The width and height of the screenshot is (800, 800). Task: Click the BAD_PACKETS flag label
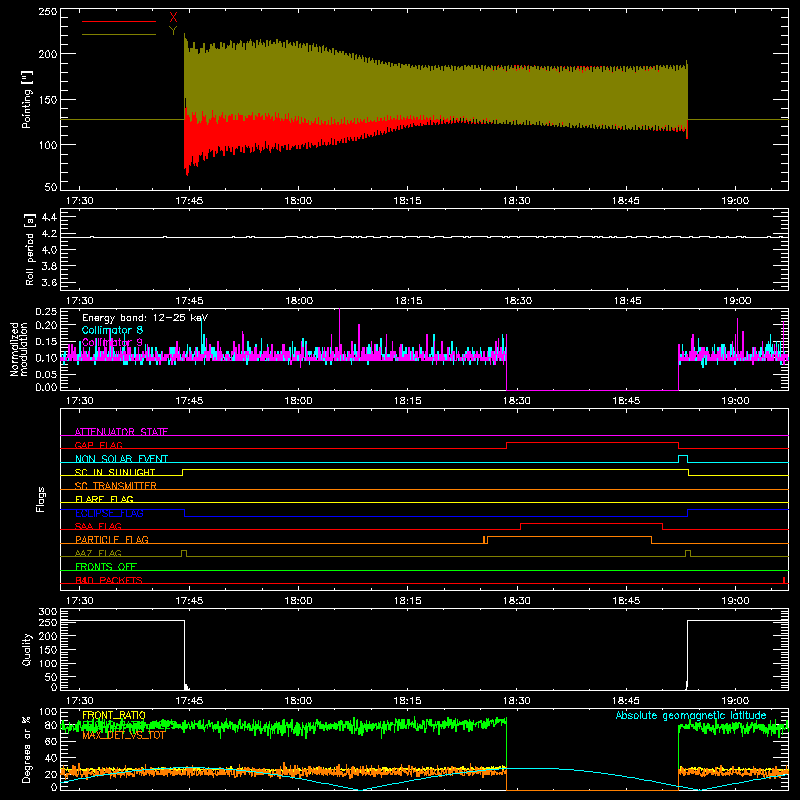(109, 580)
